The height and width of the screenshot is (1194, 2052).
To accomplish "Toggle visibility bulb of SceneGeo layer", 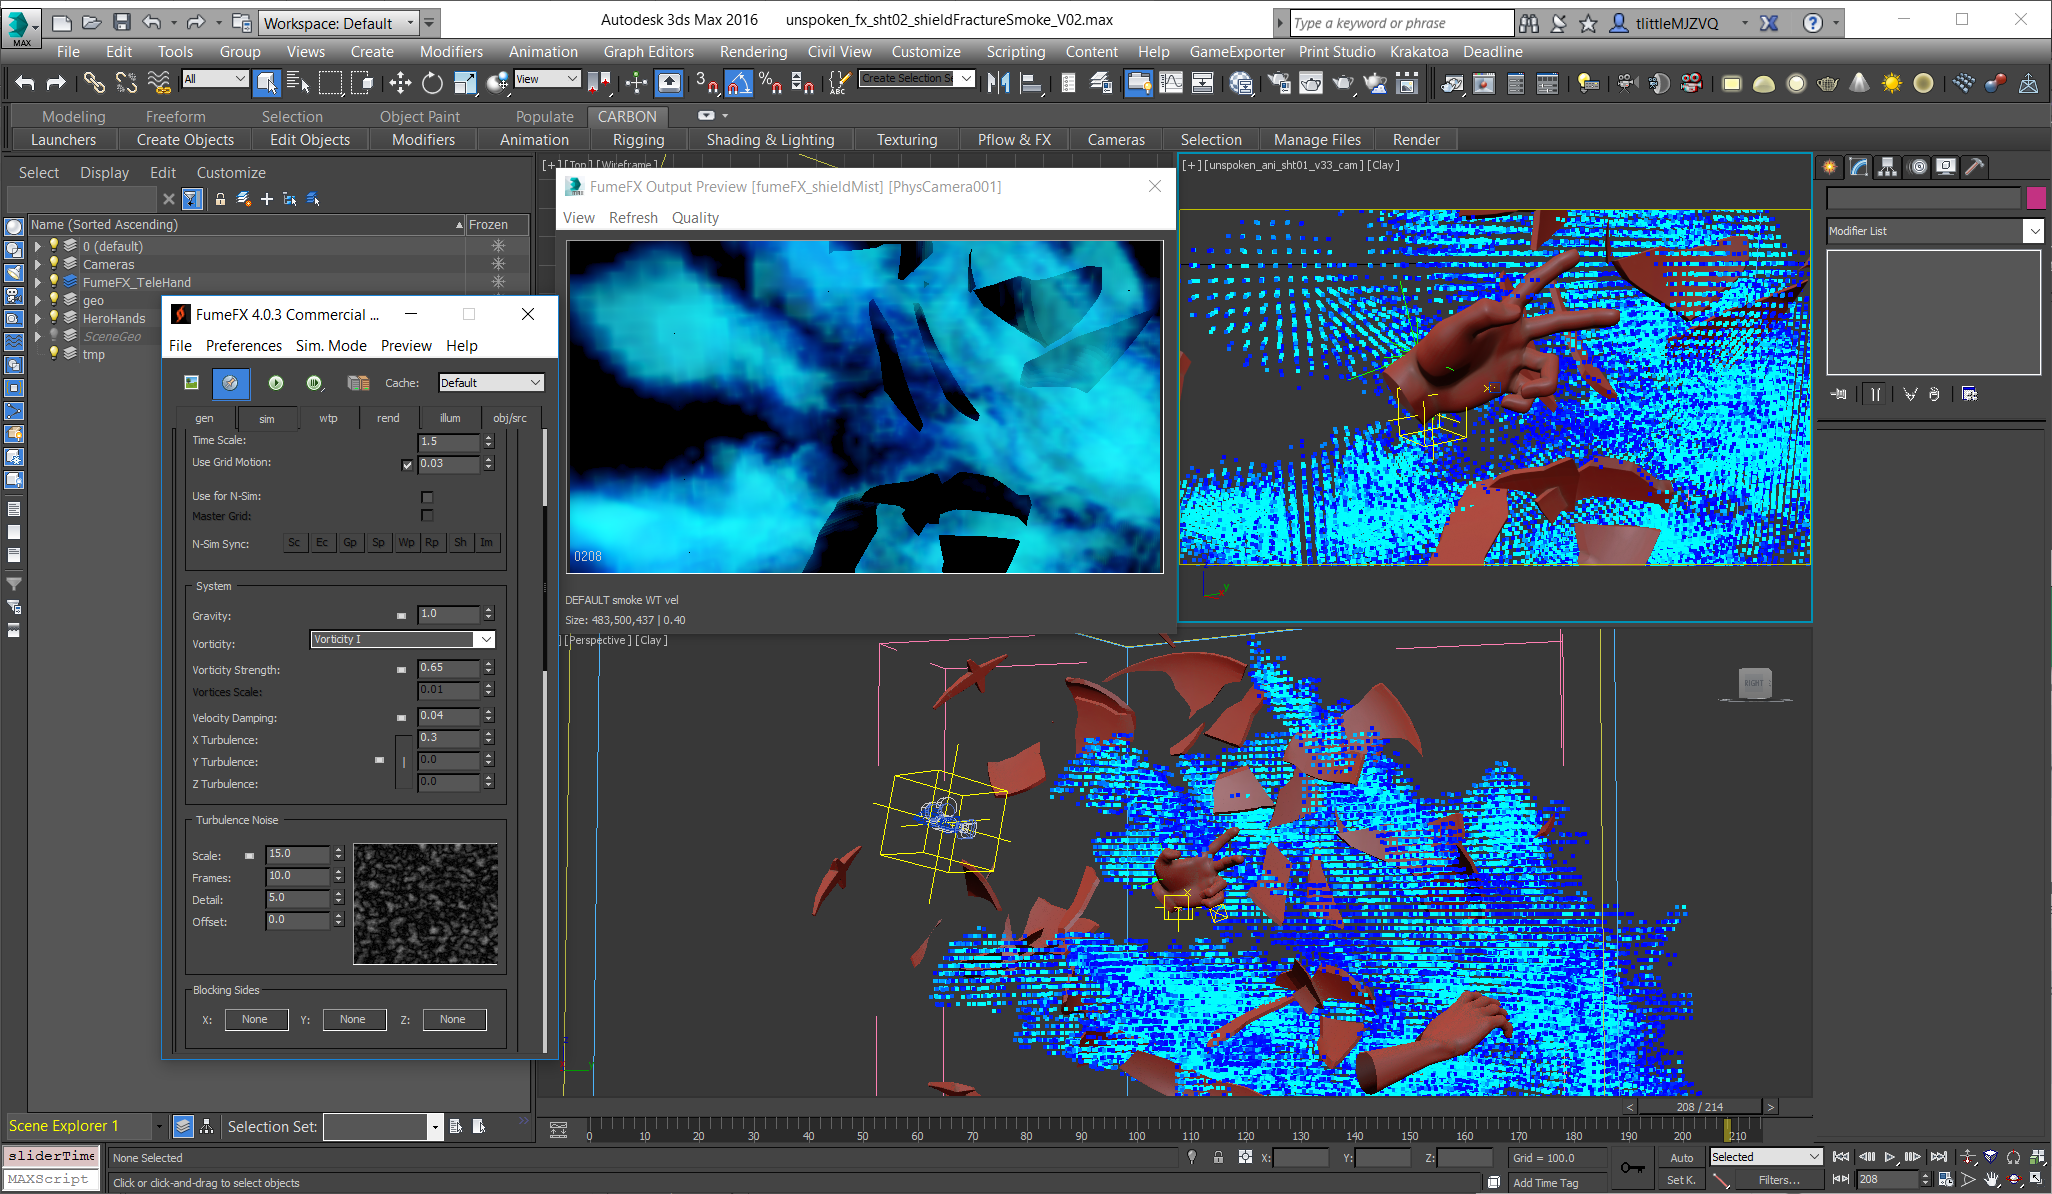I will [x=54, y=336].
